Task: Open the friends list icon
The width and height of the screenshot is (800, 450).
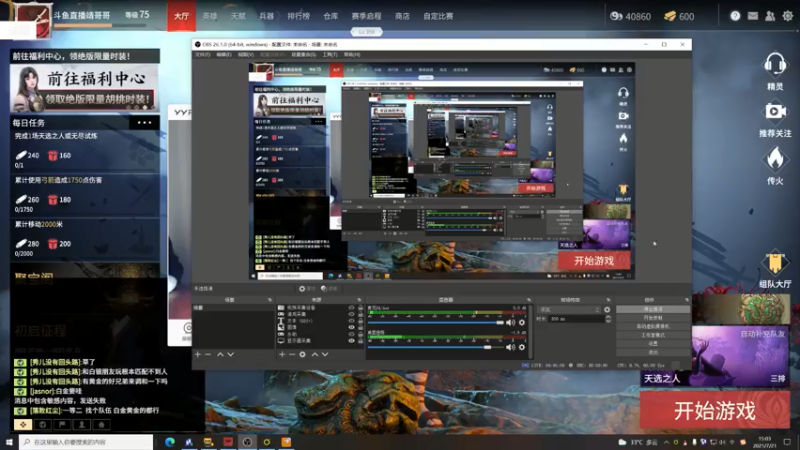Action: point(770,16)
